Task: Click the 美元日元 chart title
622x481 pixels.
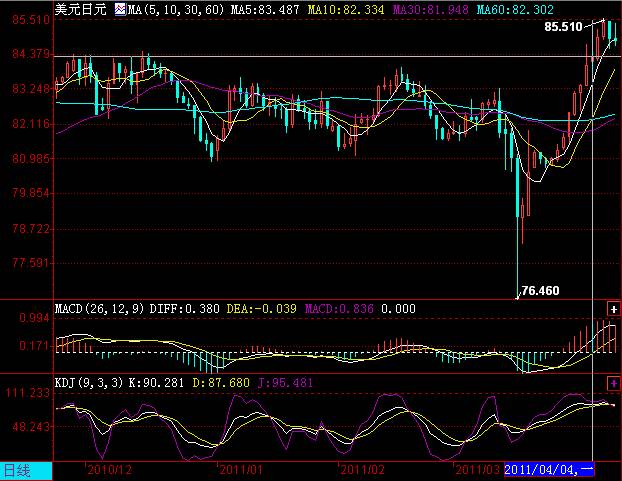Action: (x=81, y=9)
